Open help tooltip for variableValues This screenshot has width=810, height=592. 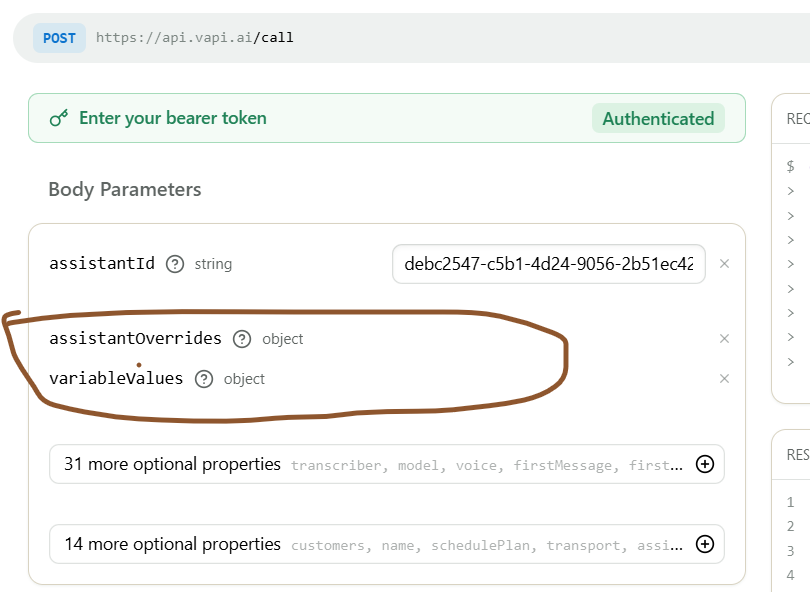[204, 379]
